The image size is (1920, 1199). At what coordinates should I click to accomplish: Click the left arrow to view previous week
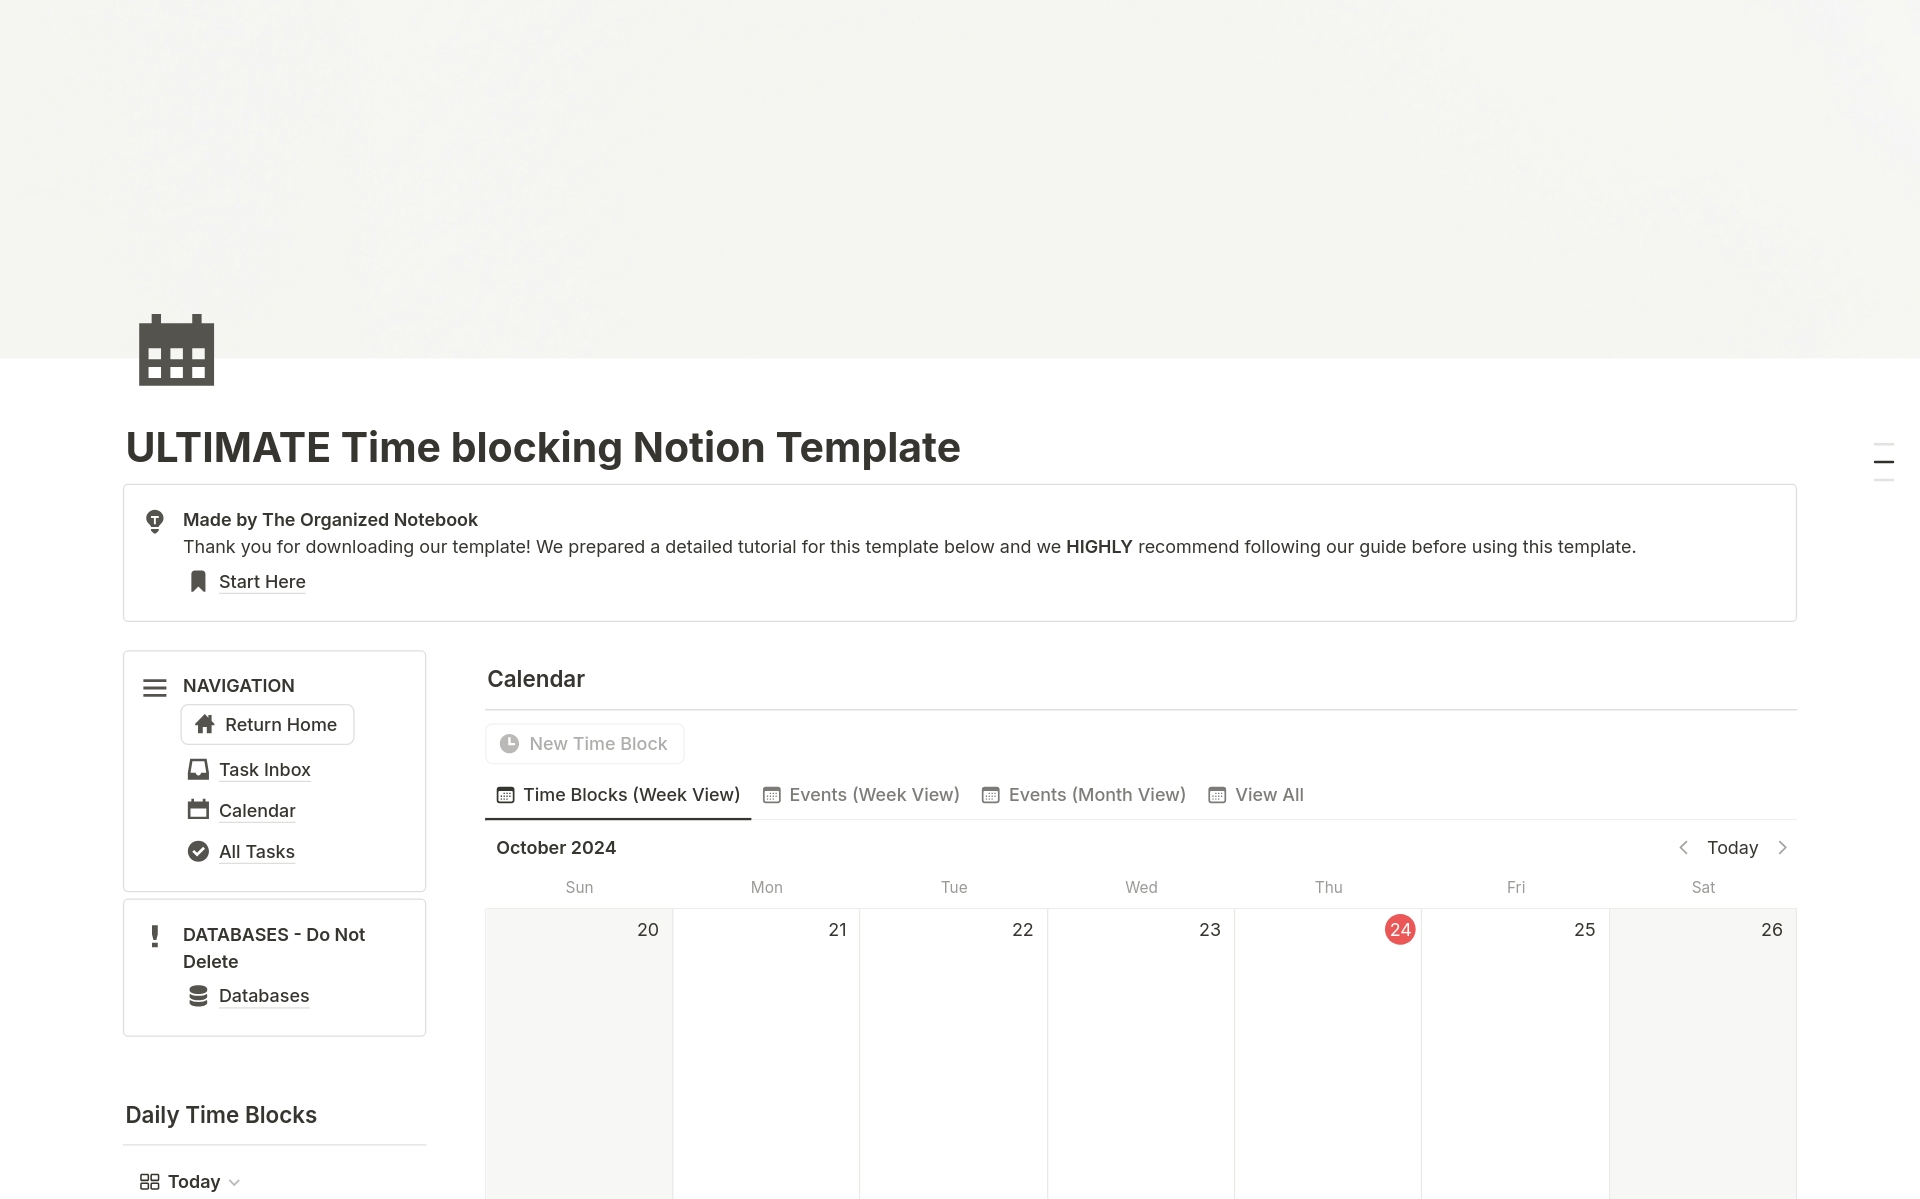coord(1684,847)
